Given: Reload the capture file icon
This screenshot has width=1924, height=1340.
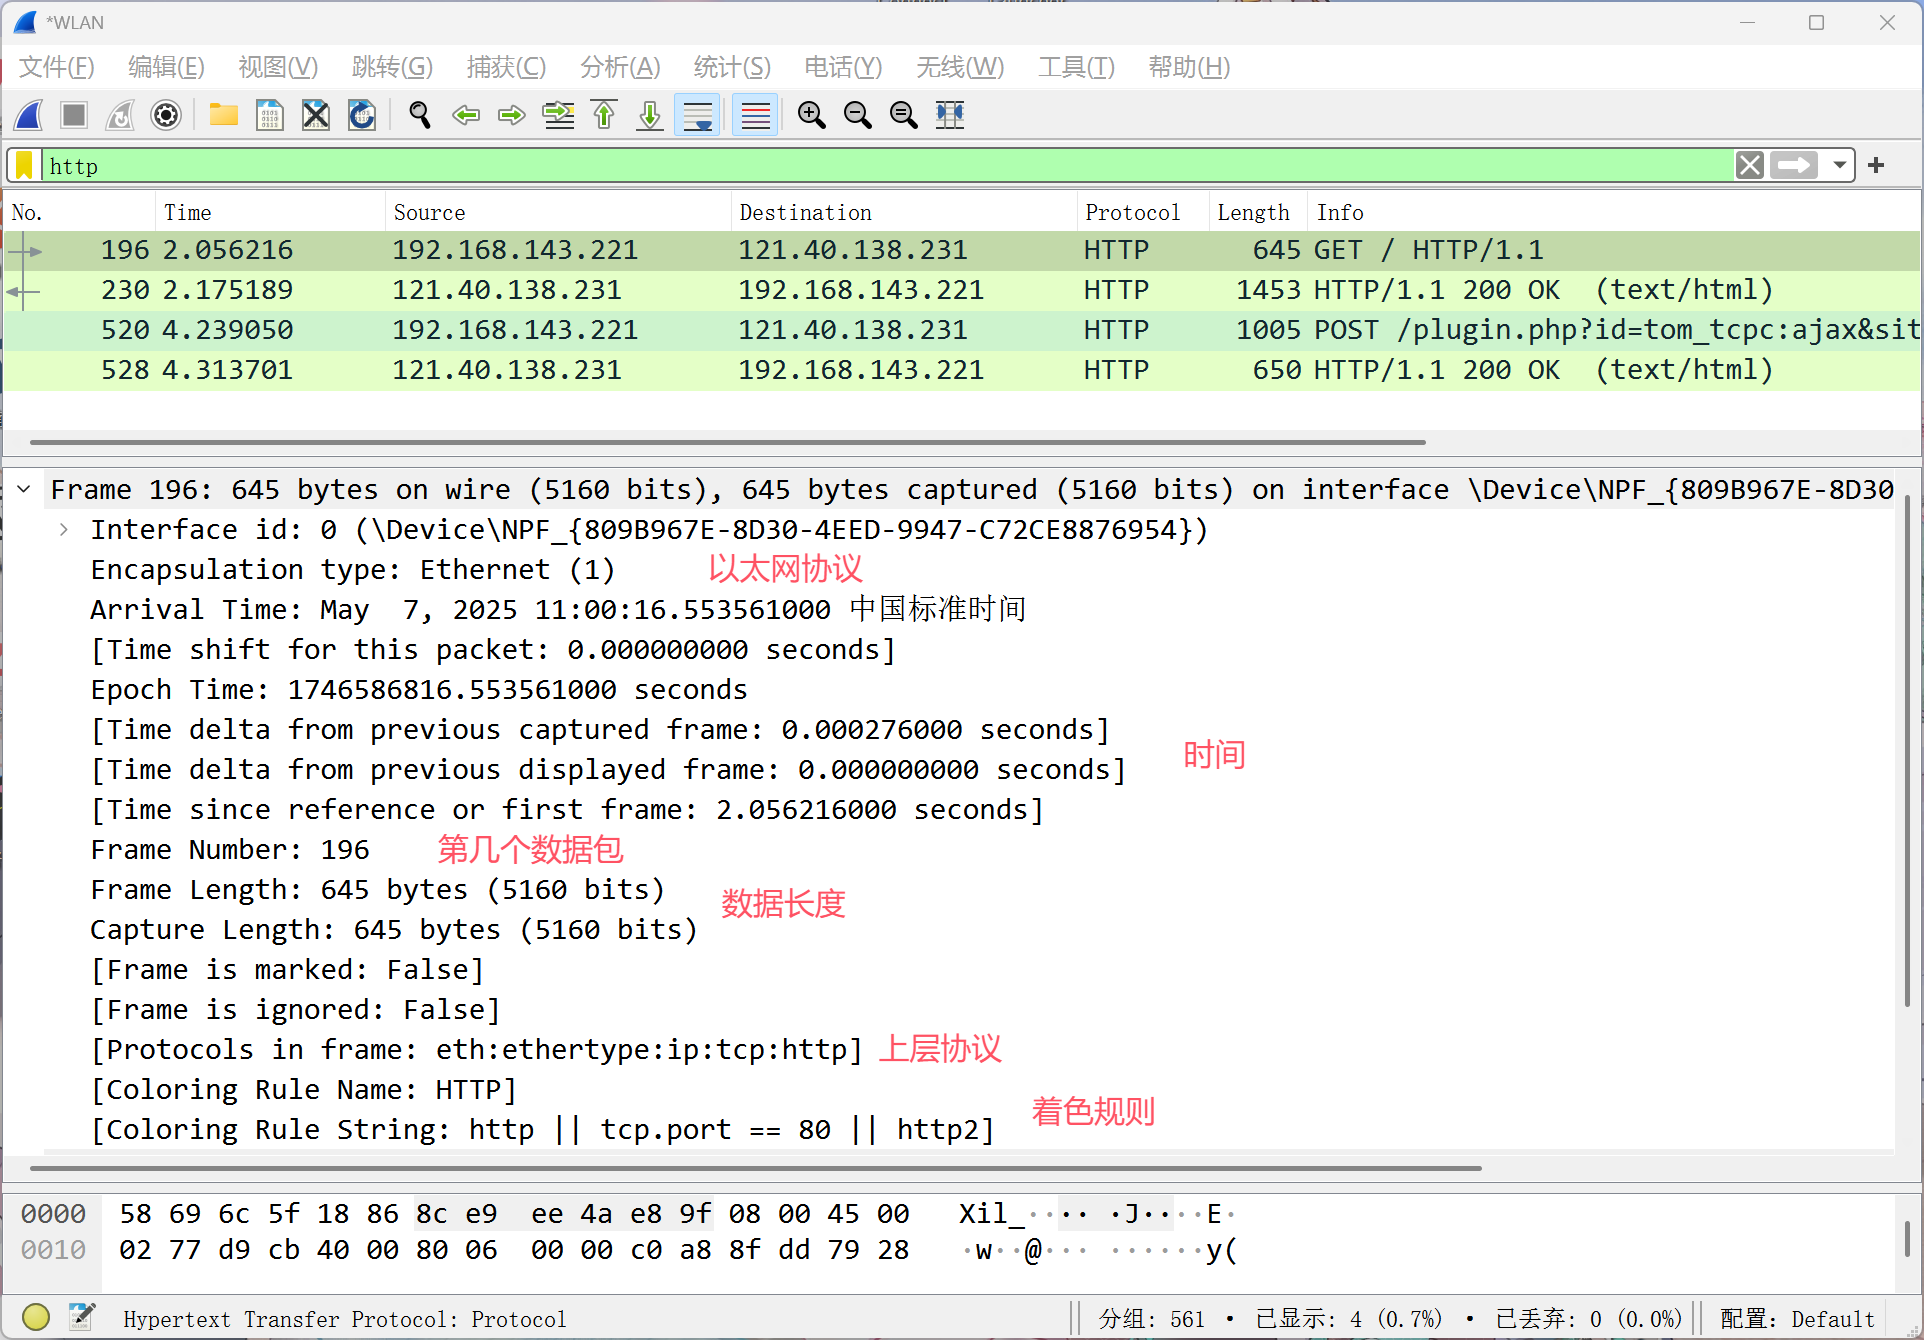Looking at the screenshot, I should [362, 115].
